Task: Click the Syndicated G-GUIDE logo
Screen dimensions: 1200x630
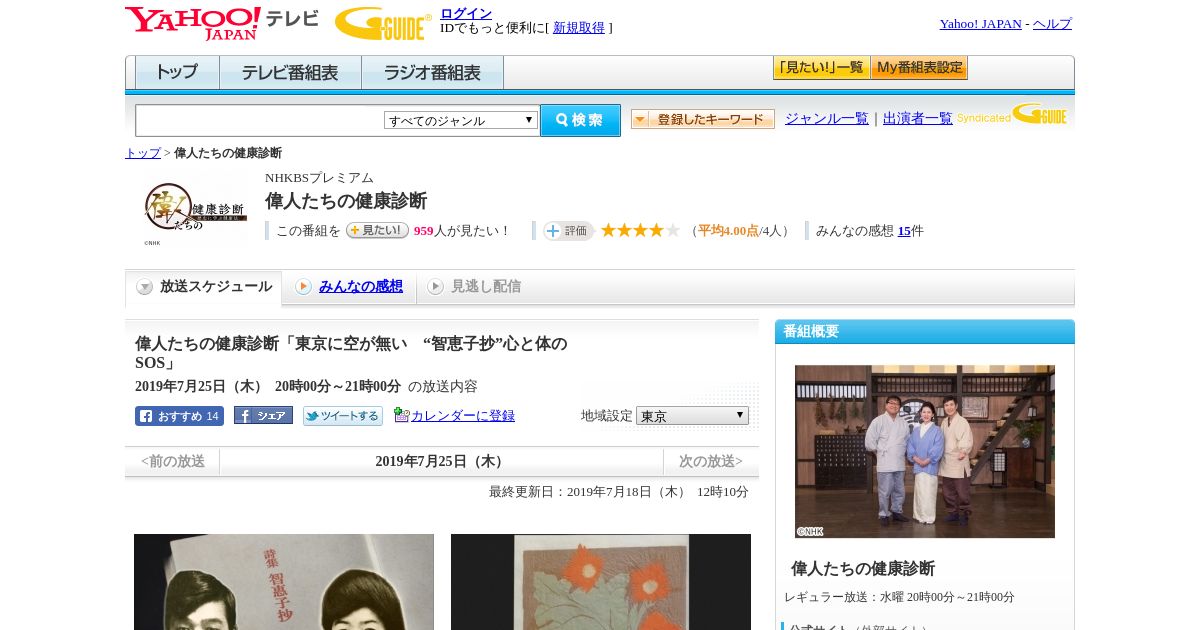Action: pos(1012,114)
